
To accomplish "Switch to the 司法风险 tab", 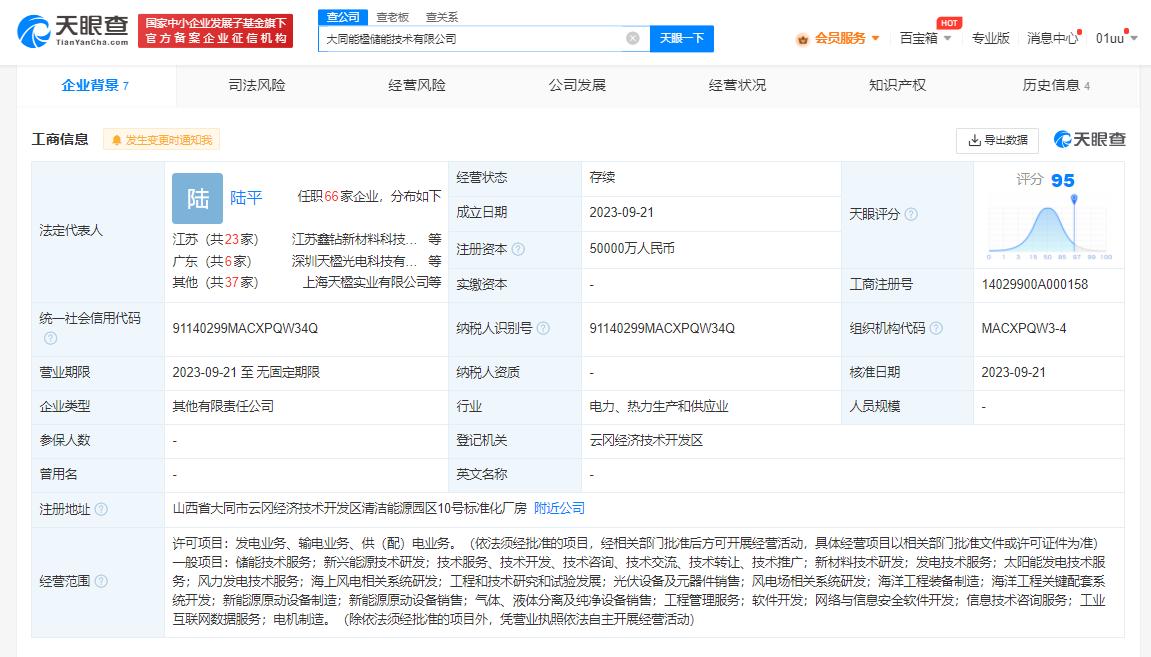I will (x=257, y=86).
